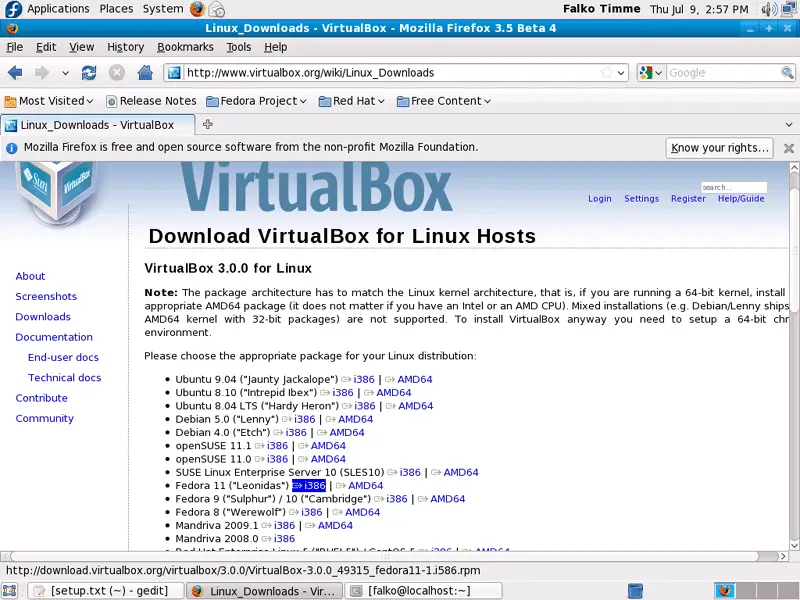Go to the Home page icon
Screen dimensions: 800x600
point(145,72)
